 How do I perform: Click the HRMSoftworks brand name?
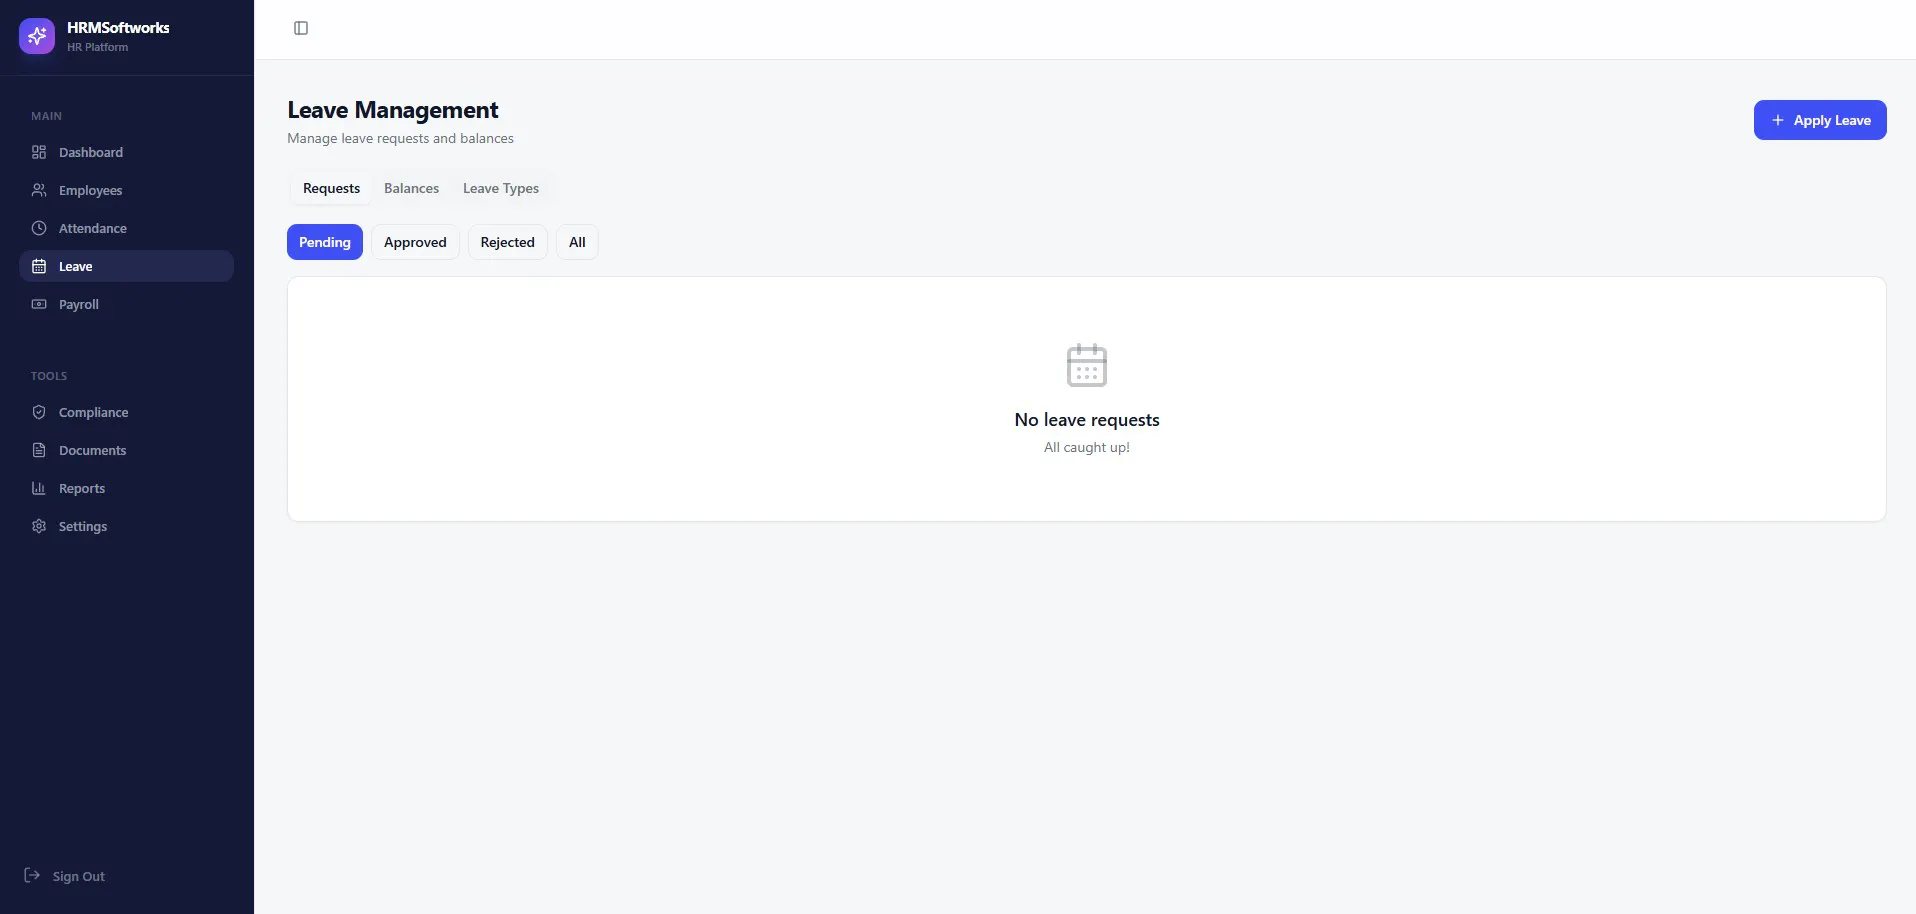[118, 27]
